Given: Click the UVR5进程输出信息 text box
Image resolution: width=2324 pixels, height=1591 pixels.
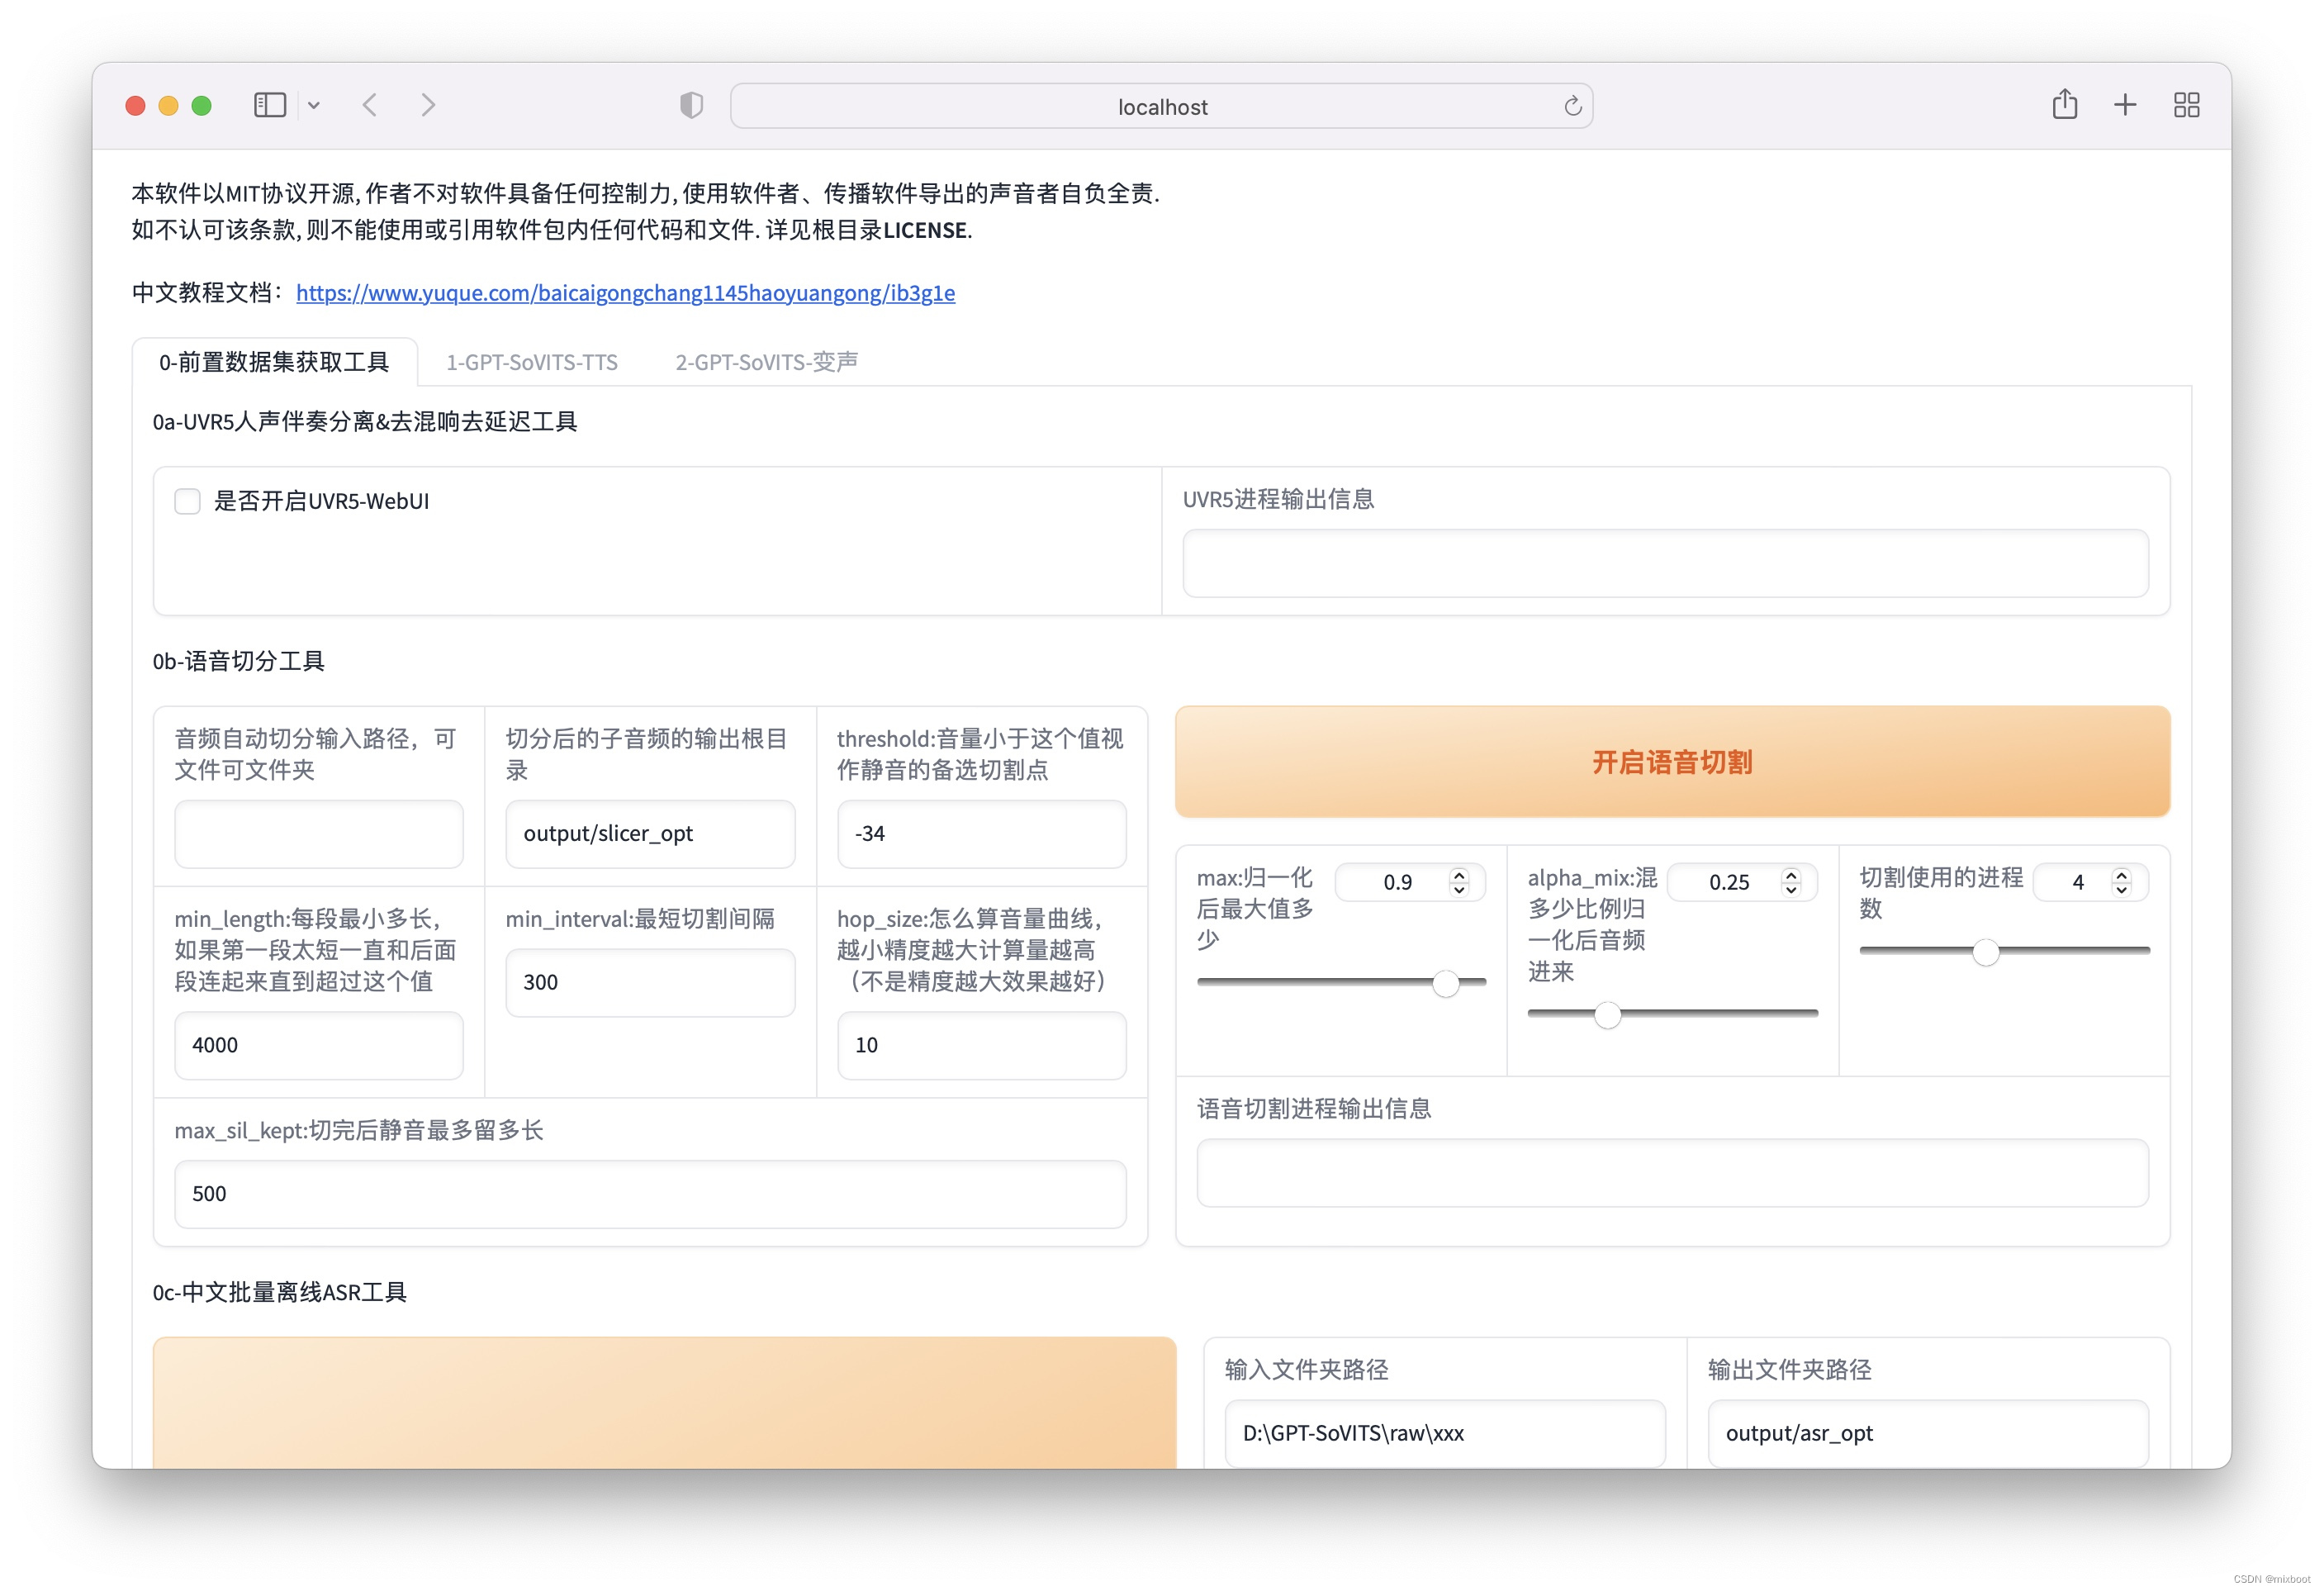Looking at the screenshot, I should pyautogui.click(x=1665, y=563).
